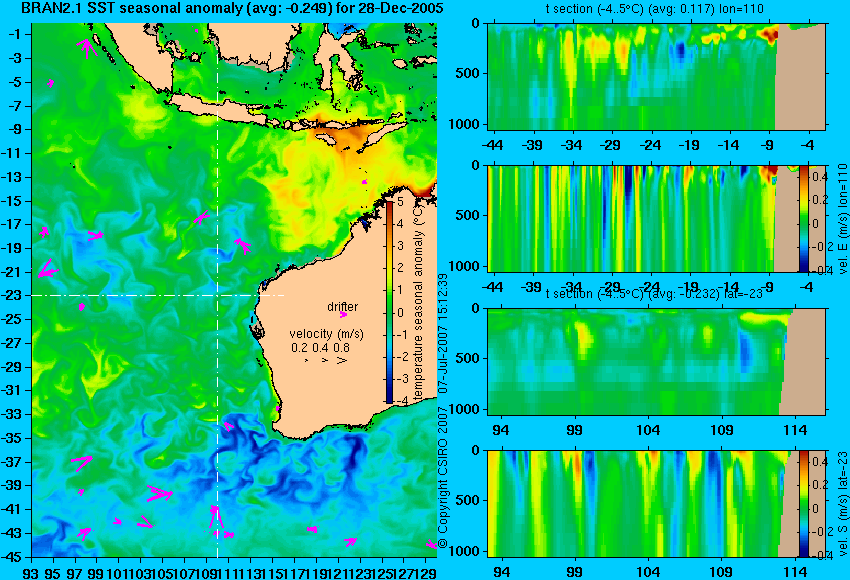Open the temperature section plot for lat=-23
Screen dimensions: 850x580
(657, 362)
